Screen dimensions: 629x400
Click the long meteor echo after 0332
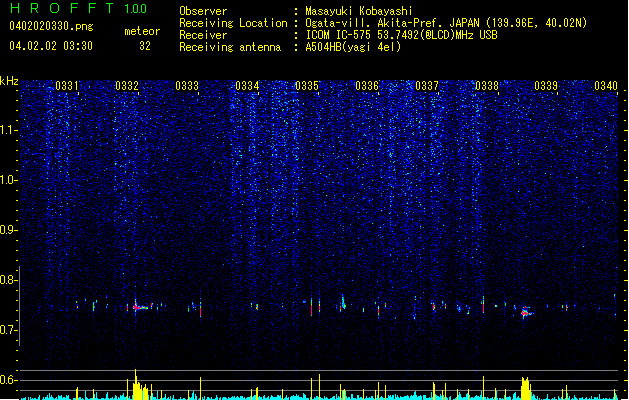coord(141,307)
